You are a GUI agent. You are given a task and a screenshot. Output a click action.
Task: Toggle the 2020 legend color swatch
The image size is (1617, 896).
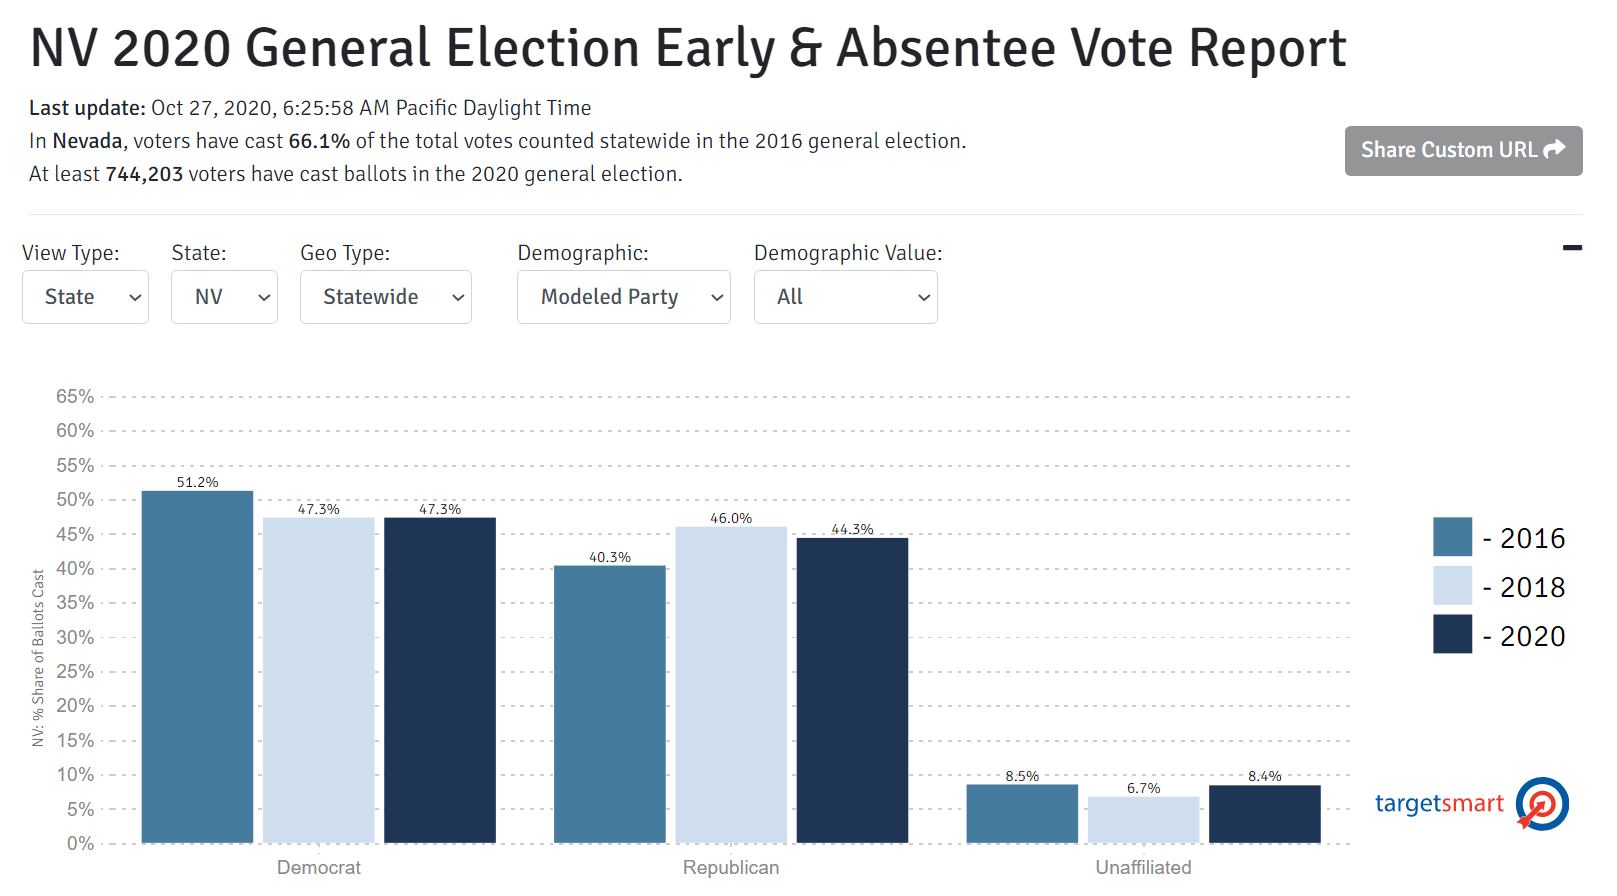pyautogui.click(x=1452, y=635)
